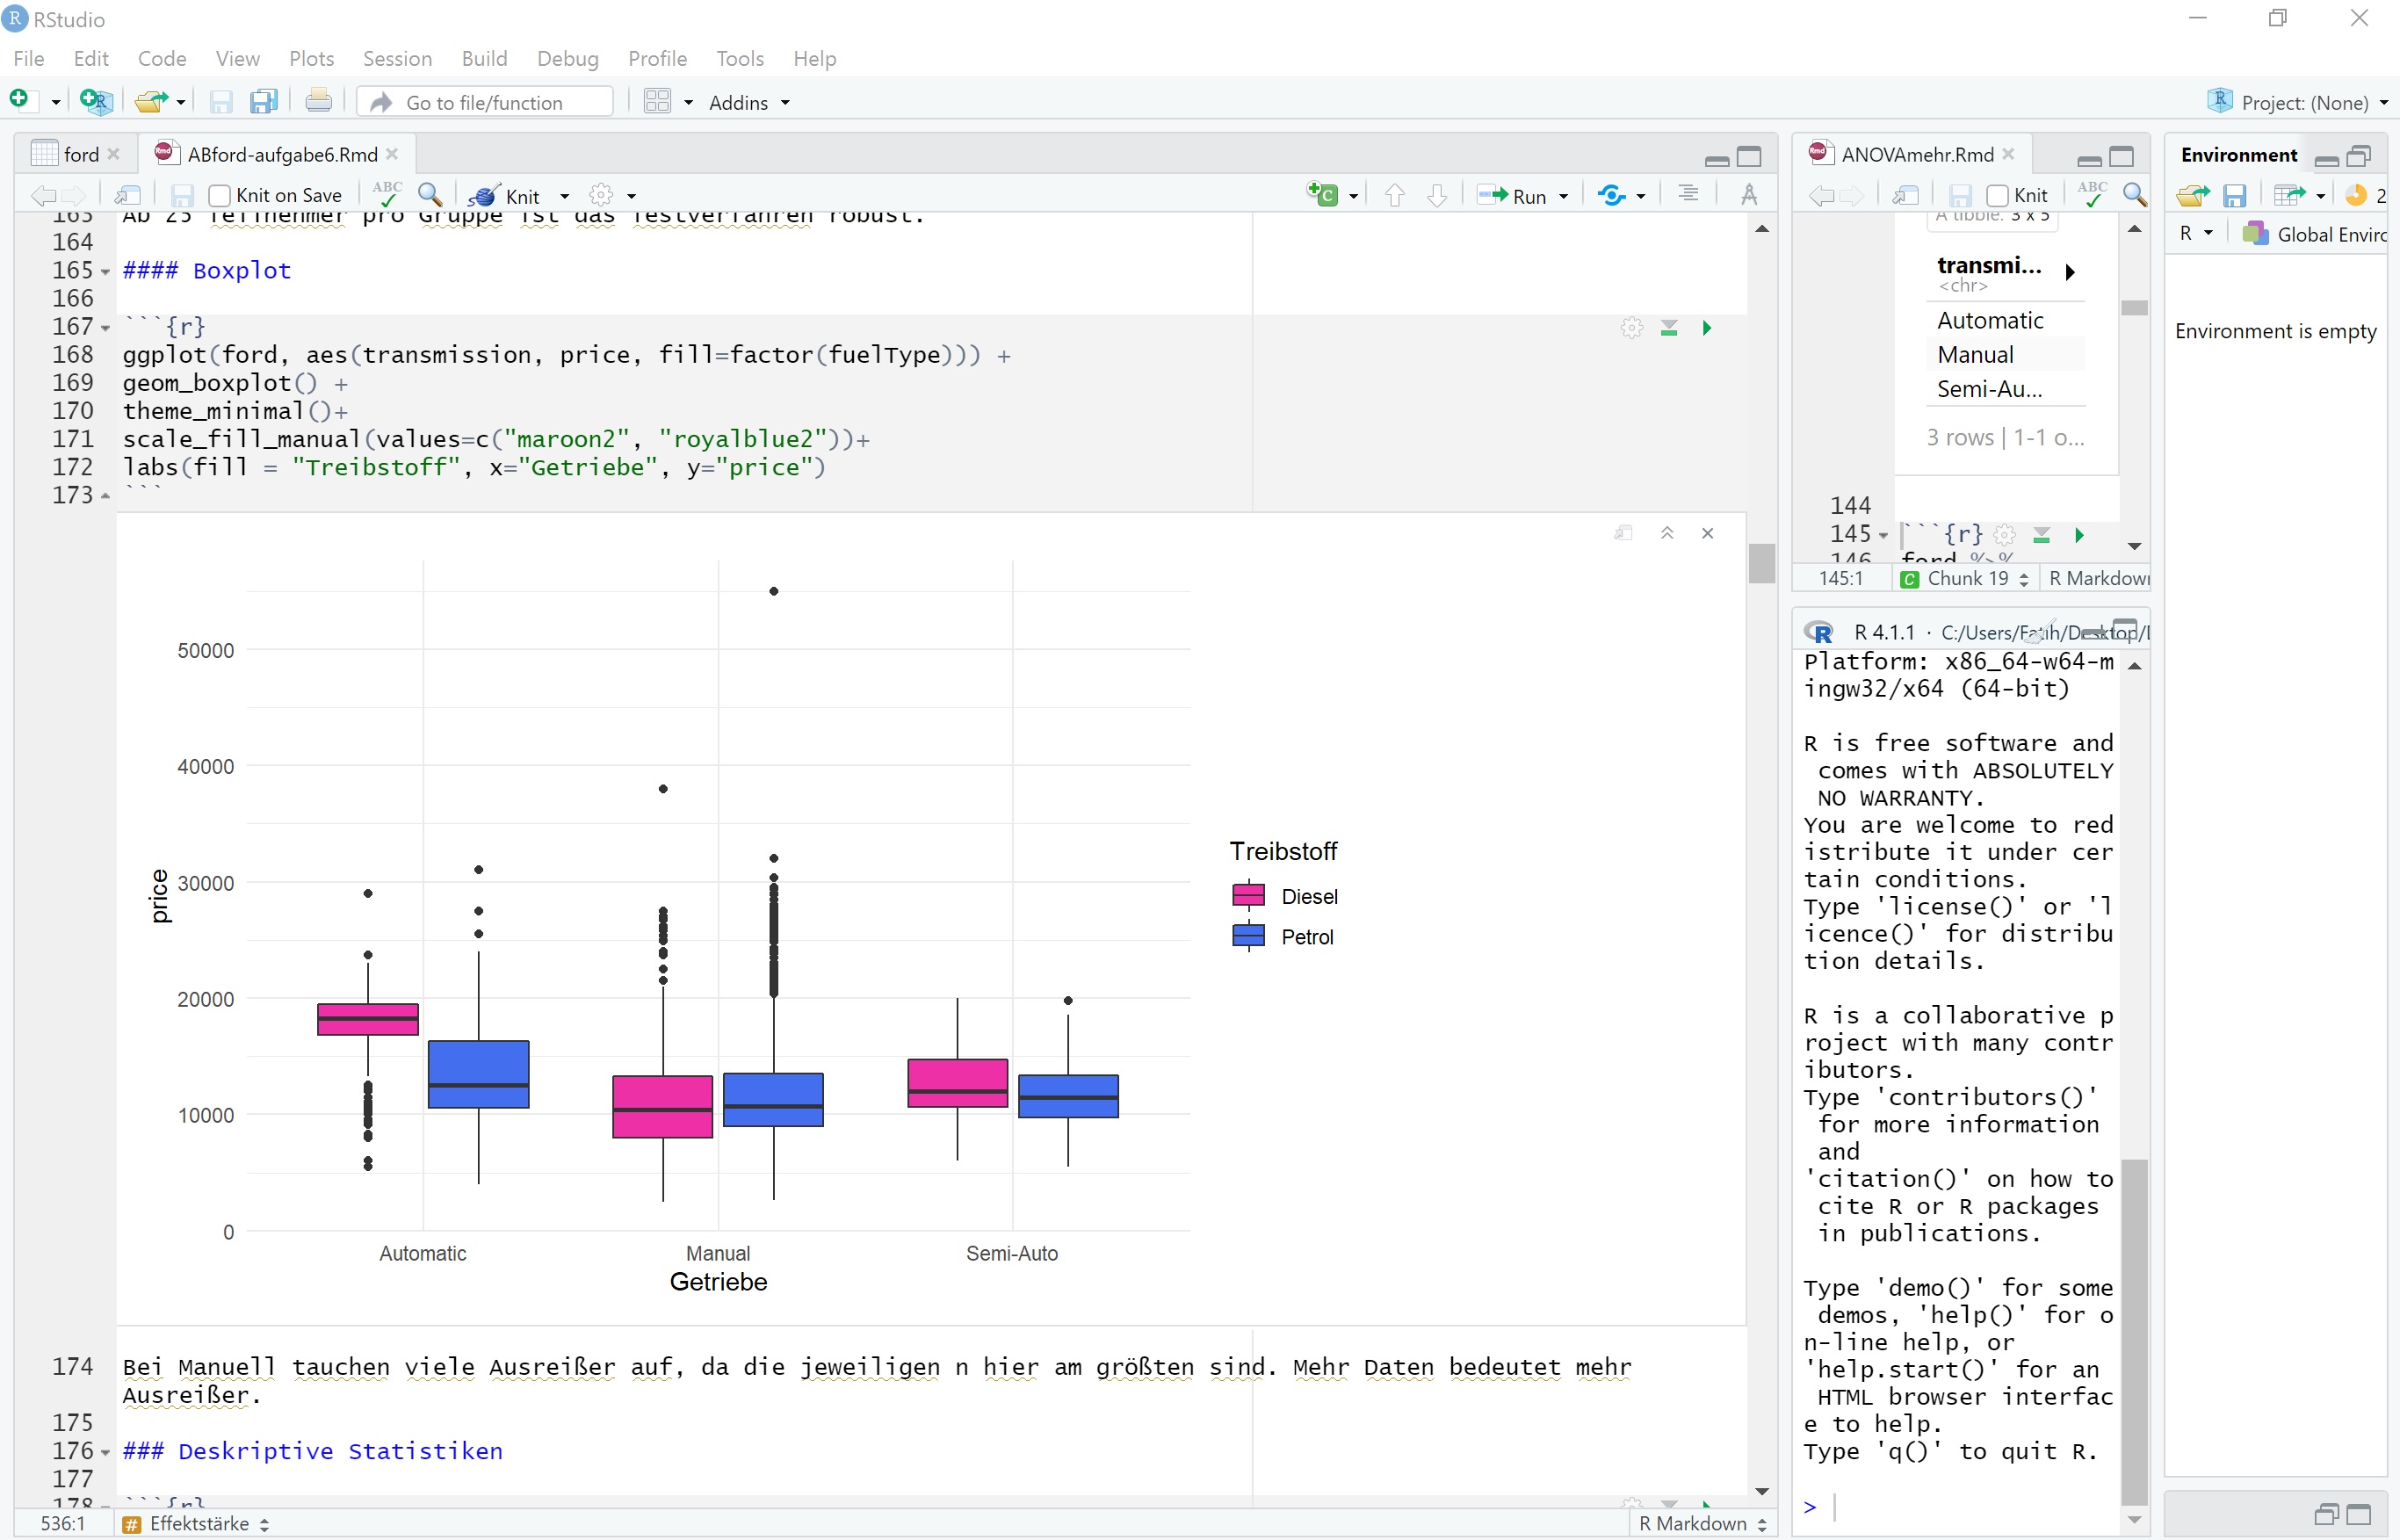Click the Find/Replace magnifier in ABford editor
Viewport: 2400px width, 1540px height.
pyautogui.click(x=430, y=194)
